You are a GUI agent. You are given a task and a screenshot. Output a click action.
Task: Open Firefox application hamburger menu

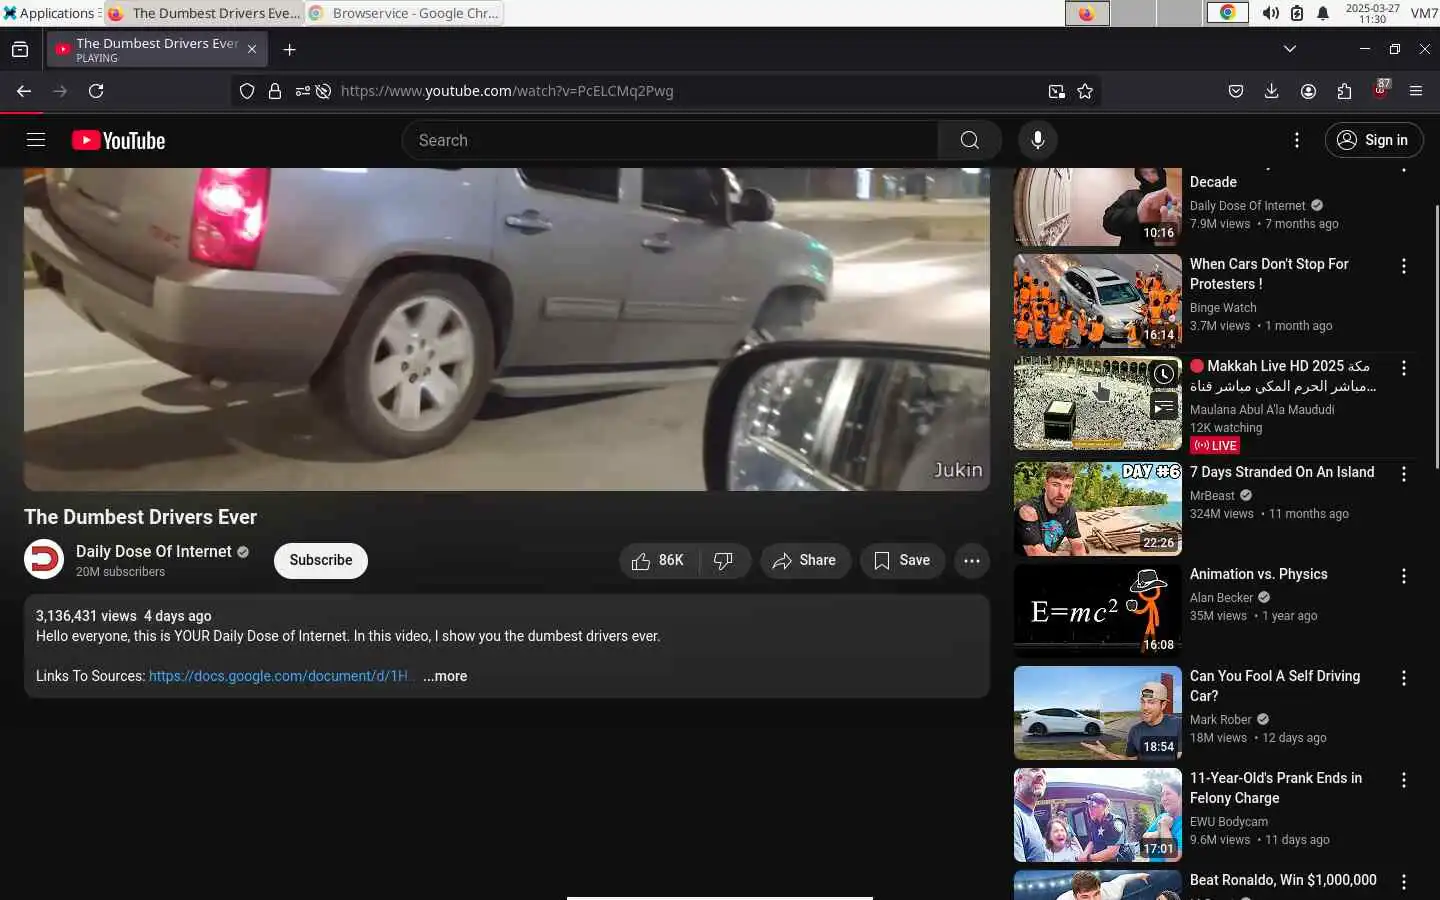[x=1416, y=91]
